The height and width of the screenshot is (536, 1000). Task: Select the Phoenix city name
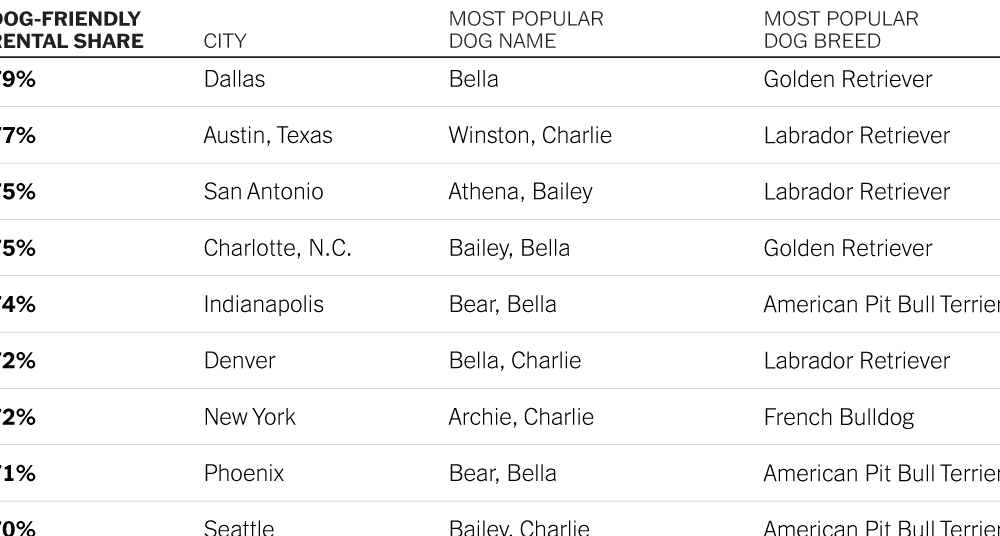click(x=244, y=473)
